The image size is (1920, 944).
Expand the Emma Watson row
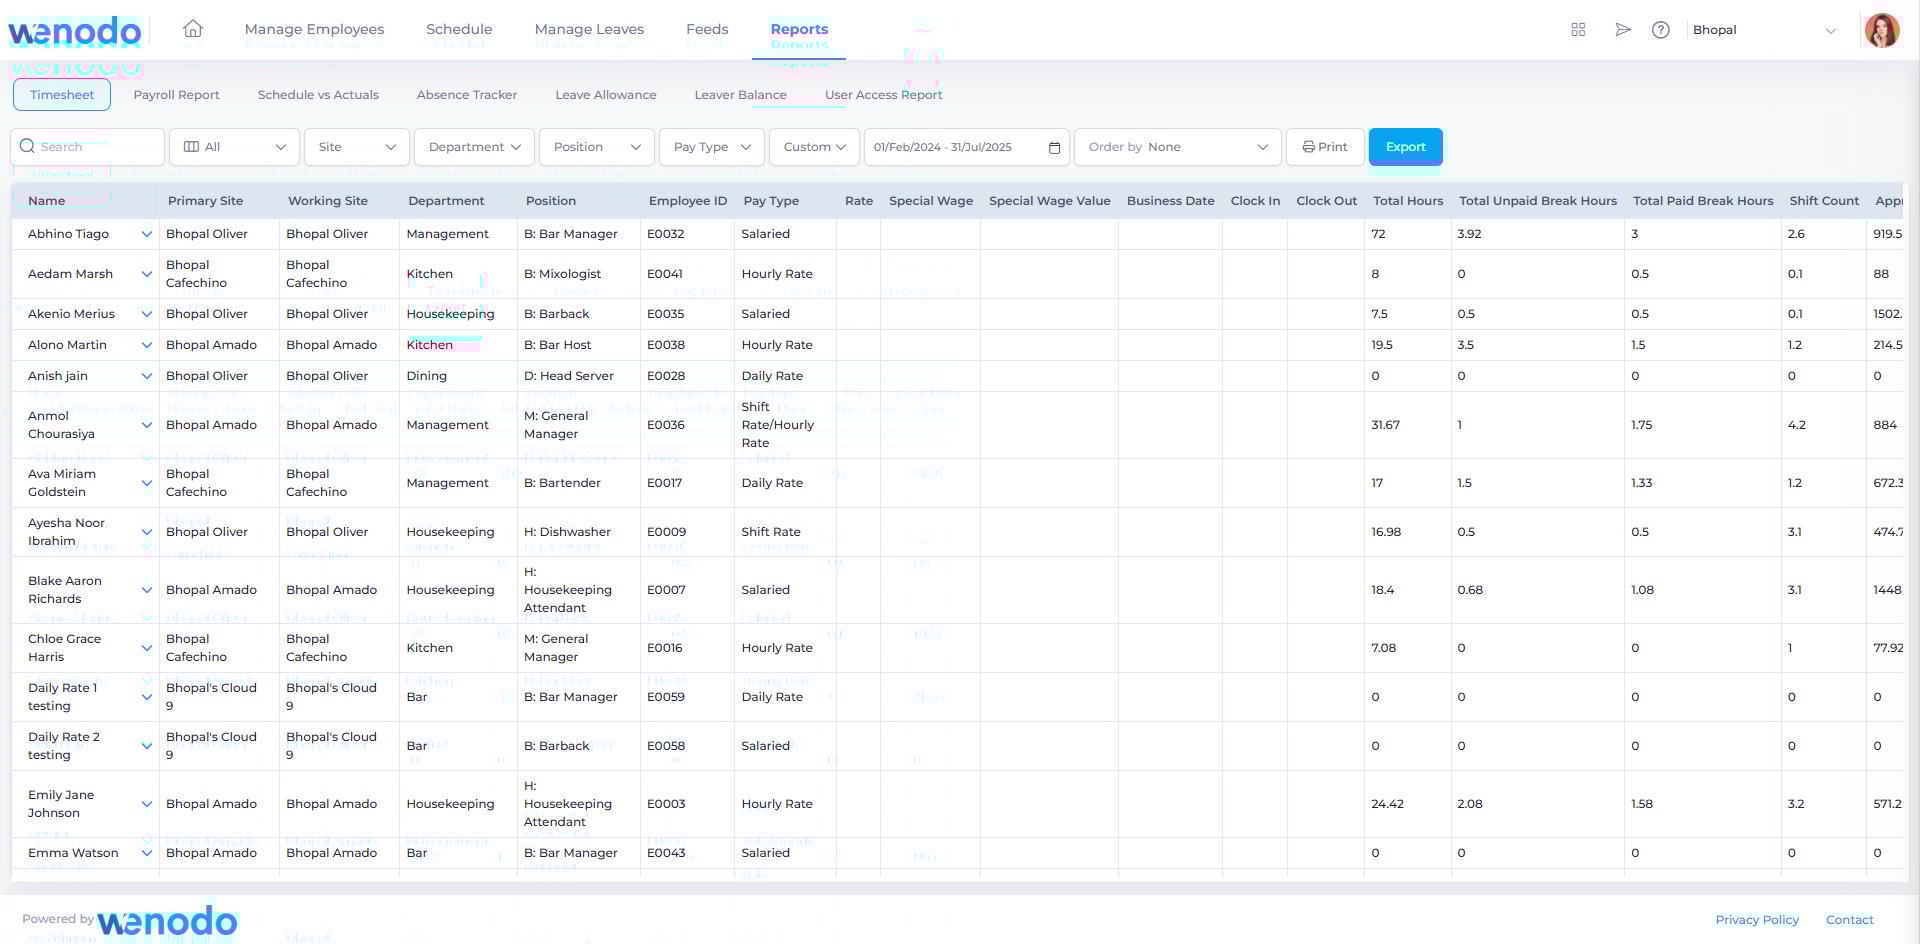point(147,853)
